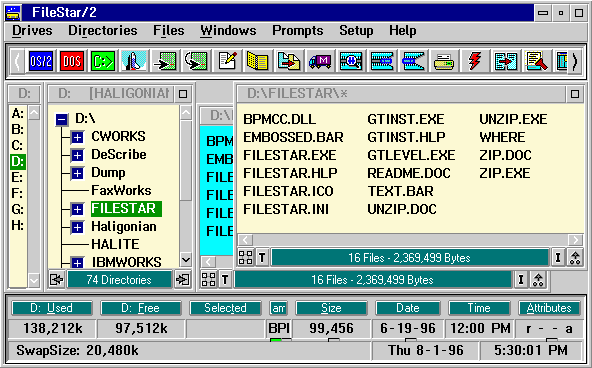The image size is (592, 368).
Task: Expand the CWORKS directory
Action: [77, 137]
